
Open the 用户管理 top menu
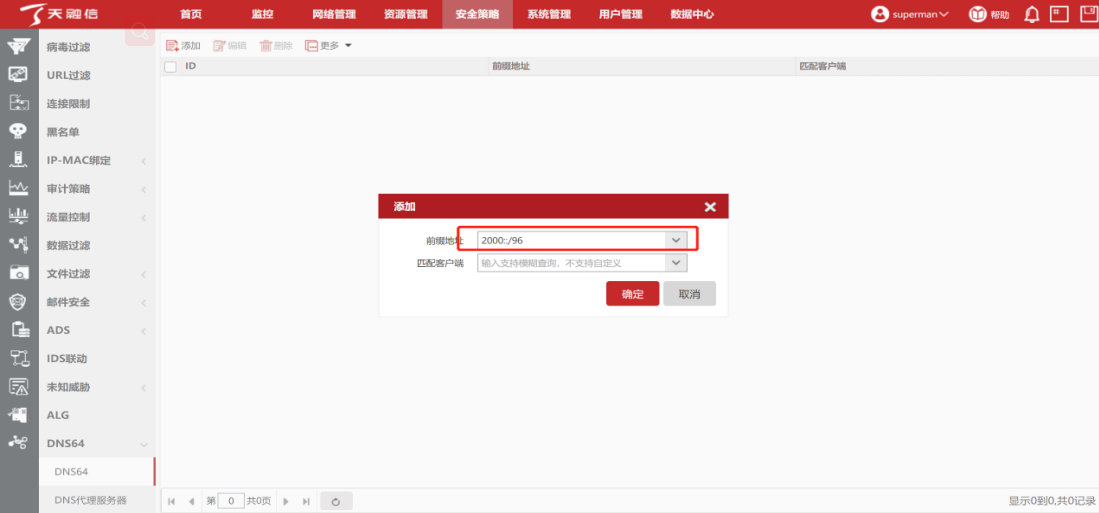pyautogui.click(x=620, y=14)
